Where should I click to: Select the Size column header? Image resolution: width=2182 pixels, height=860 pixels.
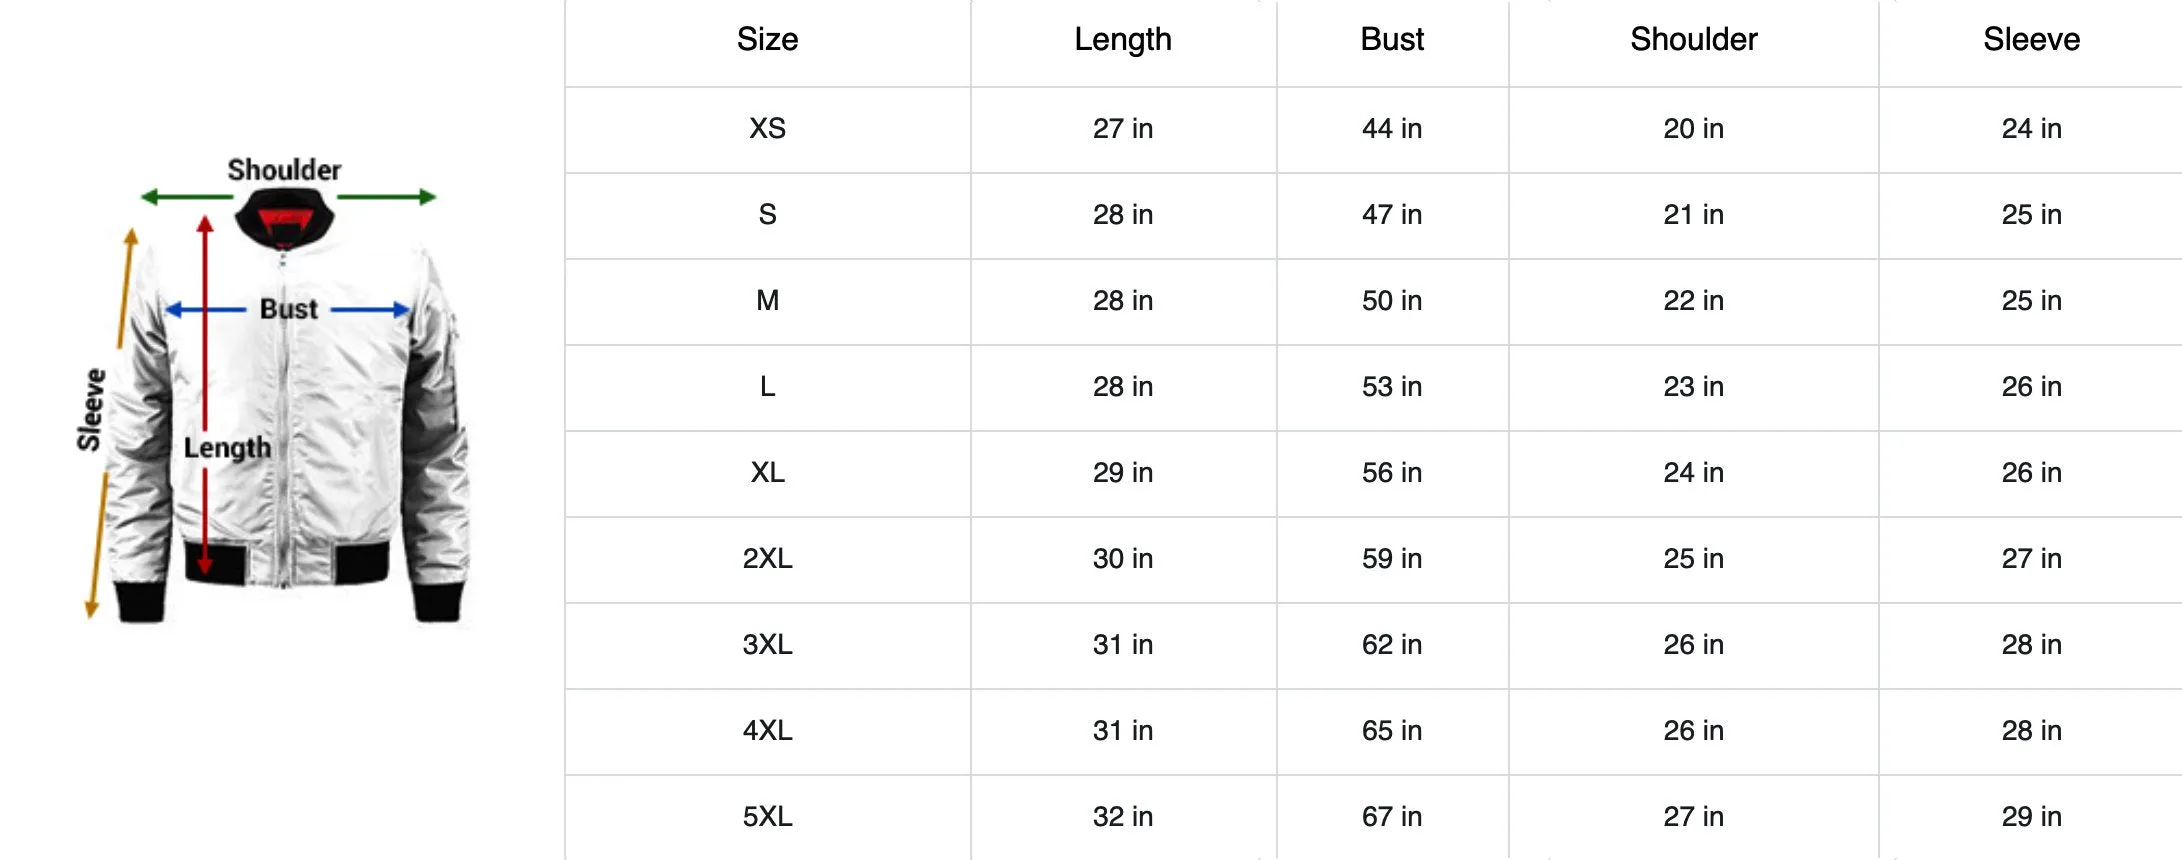pyautogui.click(x=767, y=39)
